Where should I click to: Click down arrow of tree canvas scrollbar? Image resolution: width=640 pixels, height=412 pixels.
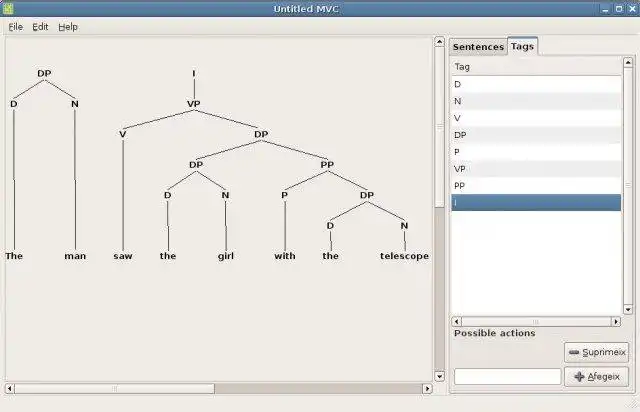tap(439, 376)
